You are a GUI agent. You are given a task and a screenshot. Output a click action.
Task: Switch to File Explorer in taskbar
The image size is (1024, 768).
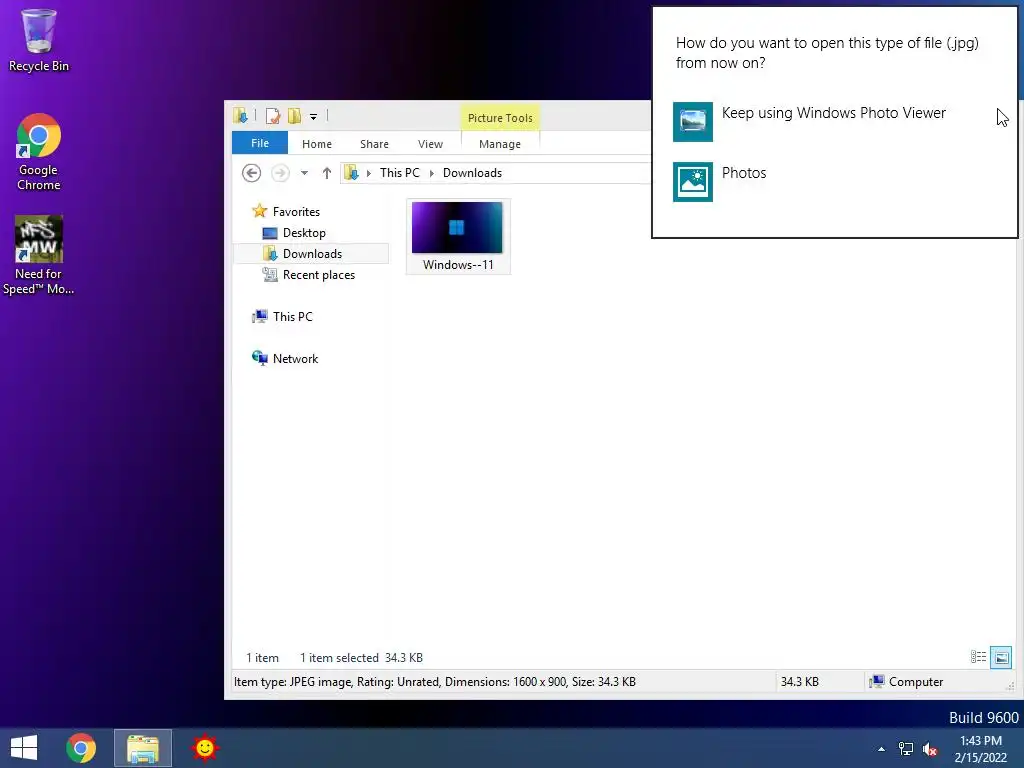tap(143, 748)
